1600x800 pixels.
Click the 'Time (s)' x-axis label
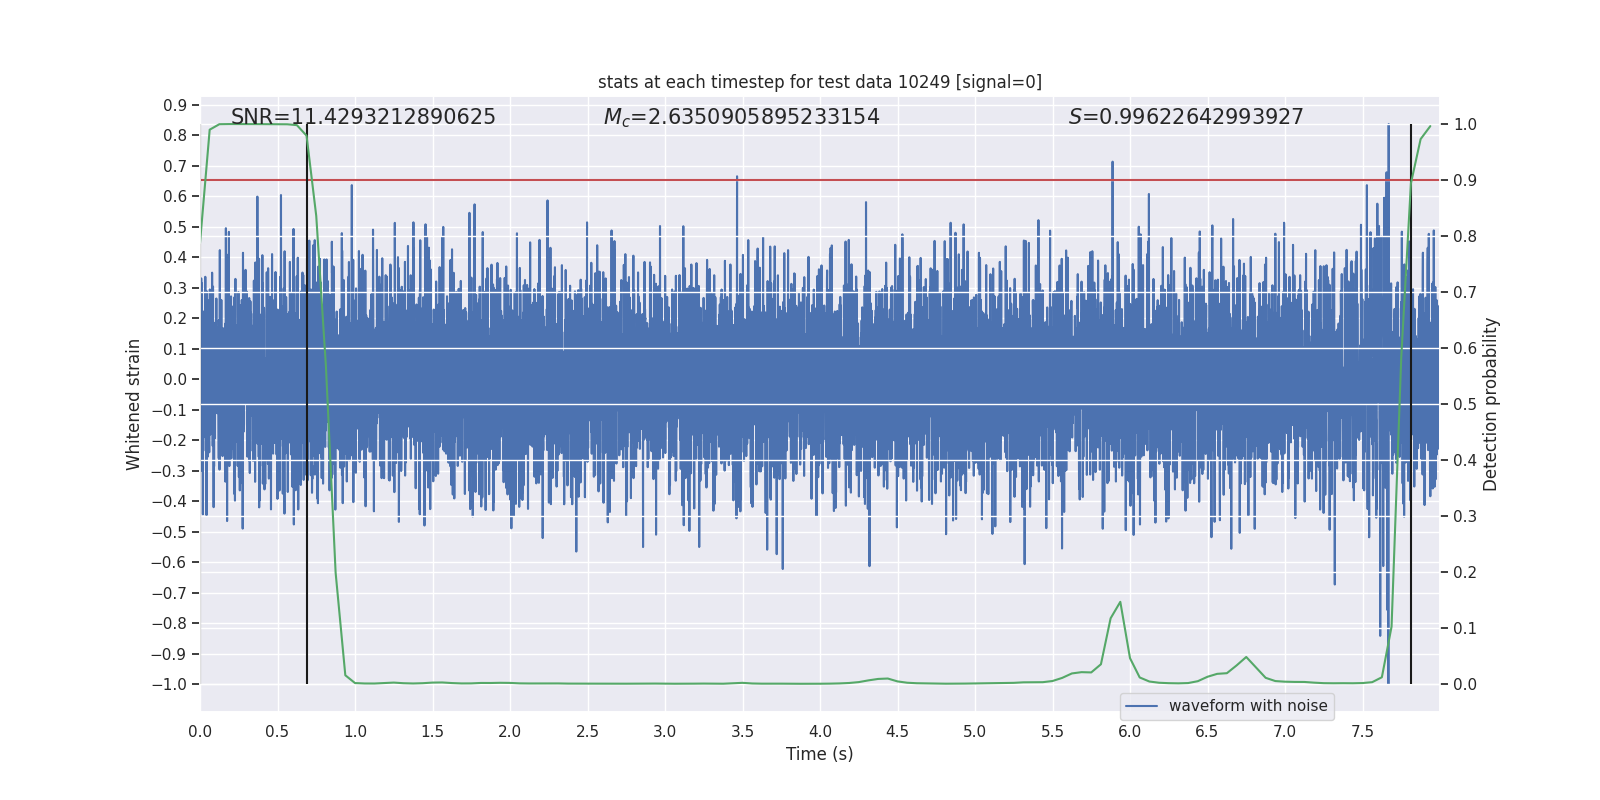tap(819, 754)
